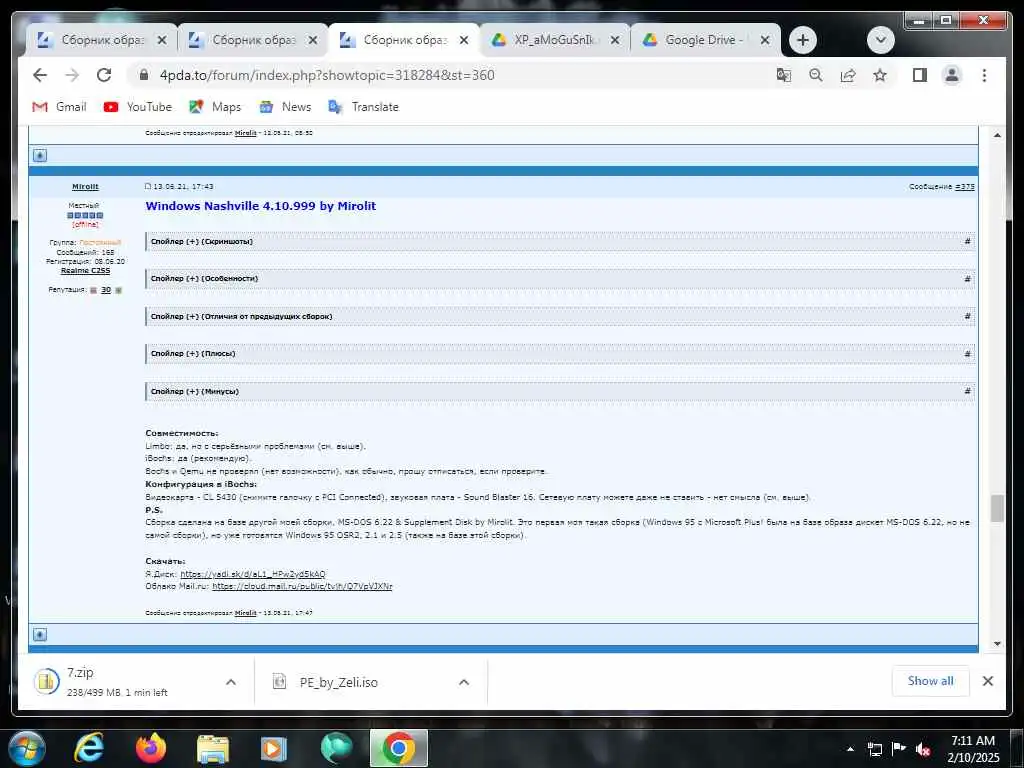This screenshot has height=768, width=1024.
Task: Click scrollbar down arrow
Action: 997,644
